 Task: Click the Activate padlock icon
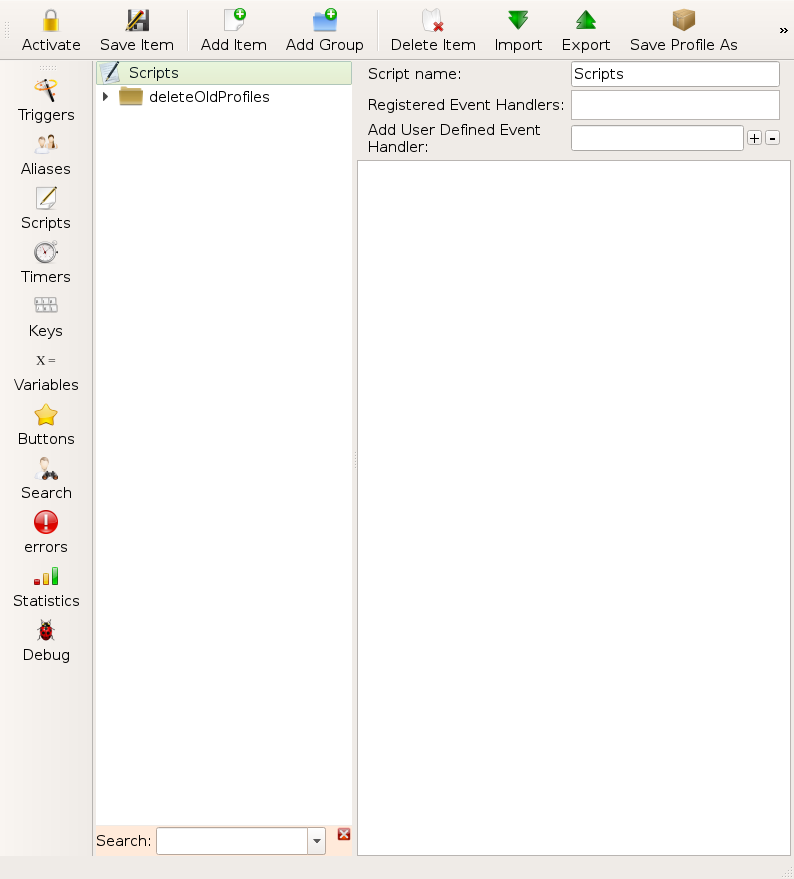(x=50, y=21)
